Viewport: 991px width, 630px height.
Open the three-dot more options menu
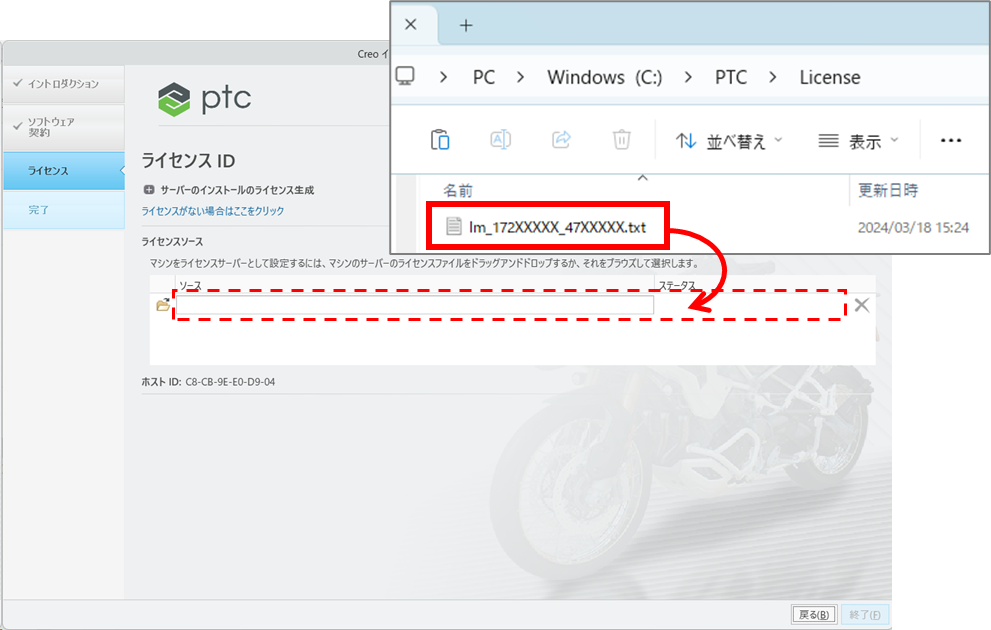(950, 141)
